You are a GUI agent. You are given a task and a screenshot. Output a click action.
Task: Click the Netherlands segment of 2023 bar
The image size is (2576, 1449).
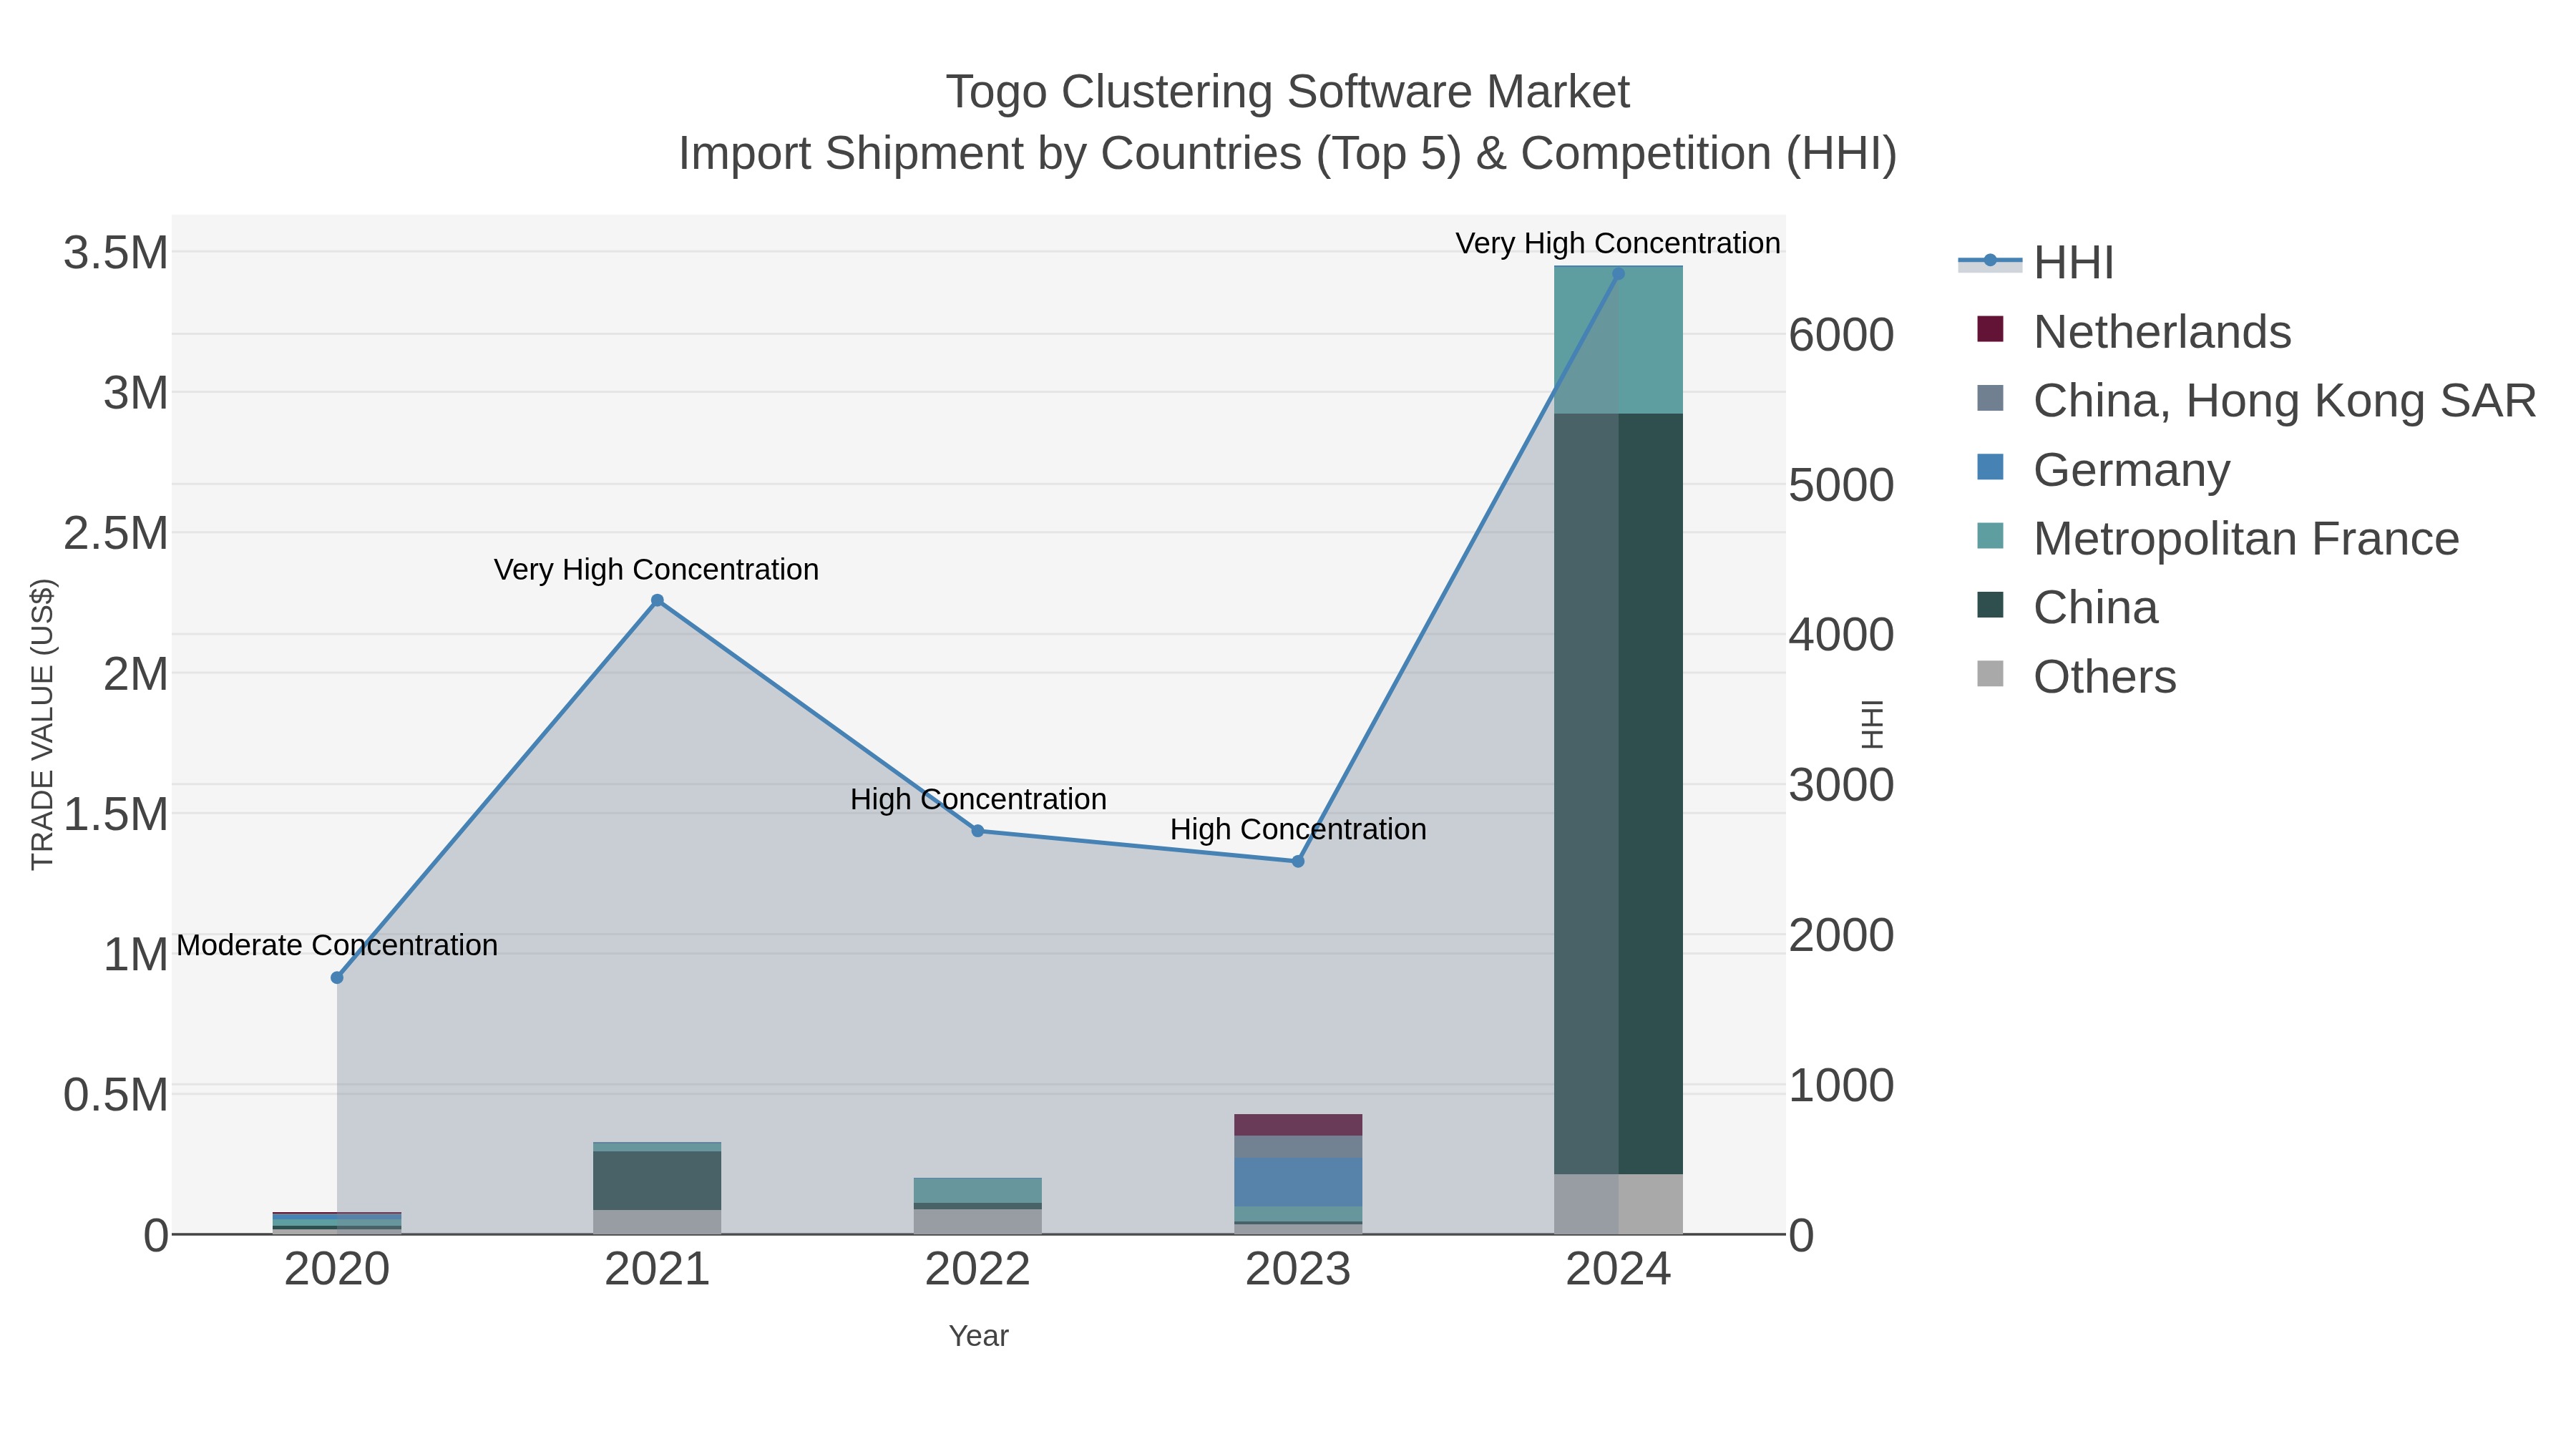1298,1124
